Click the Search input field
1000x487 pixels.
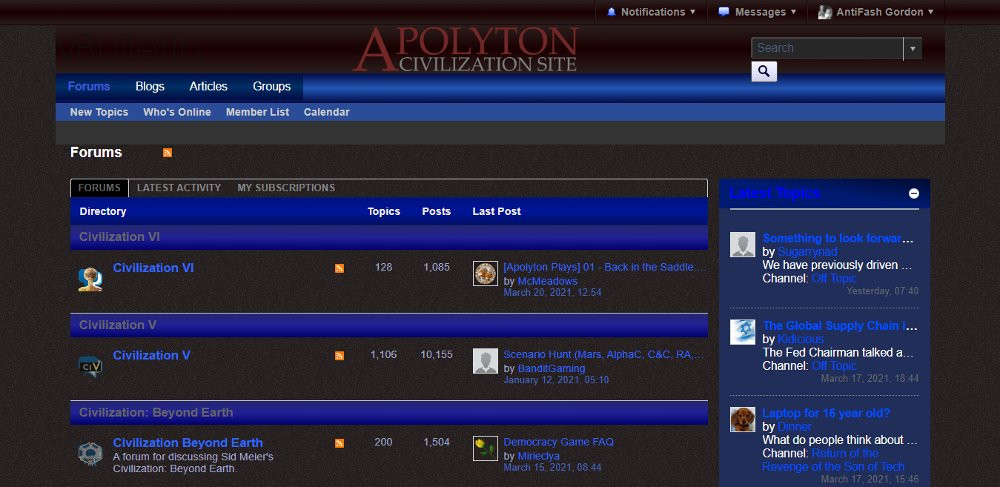click(x=827, y=48)
